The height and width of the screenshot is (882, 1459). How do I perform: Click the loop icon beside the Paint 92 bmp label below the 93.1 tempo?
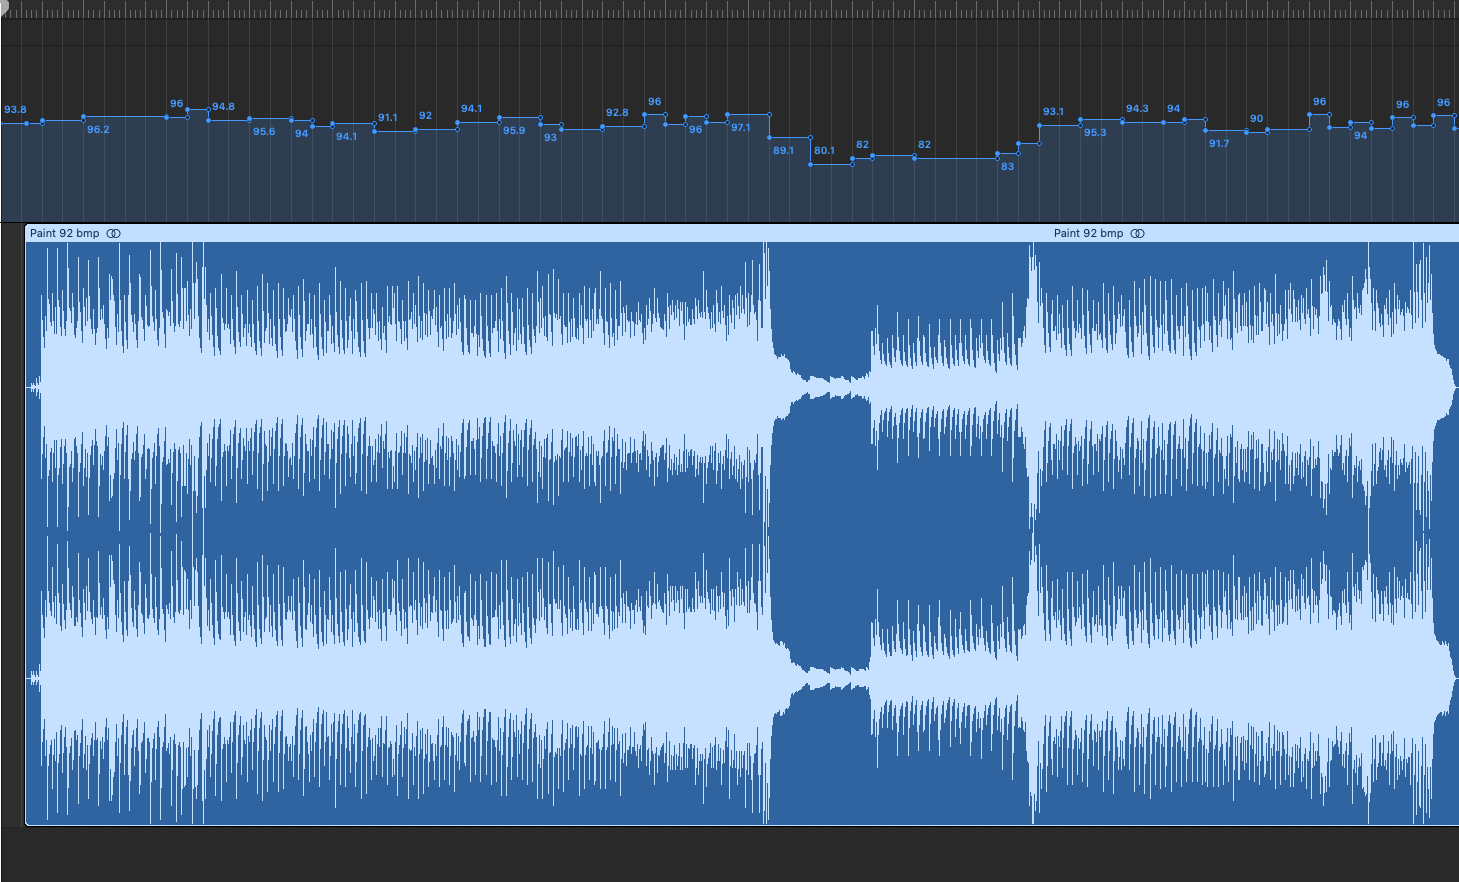coord(1138,234)
